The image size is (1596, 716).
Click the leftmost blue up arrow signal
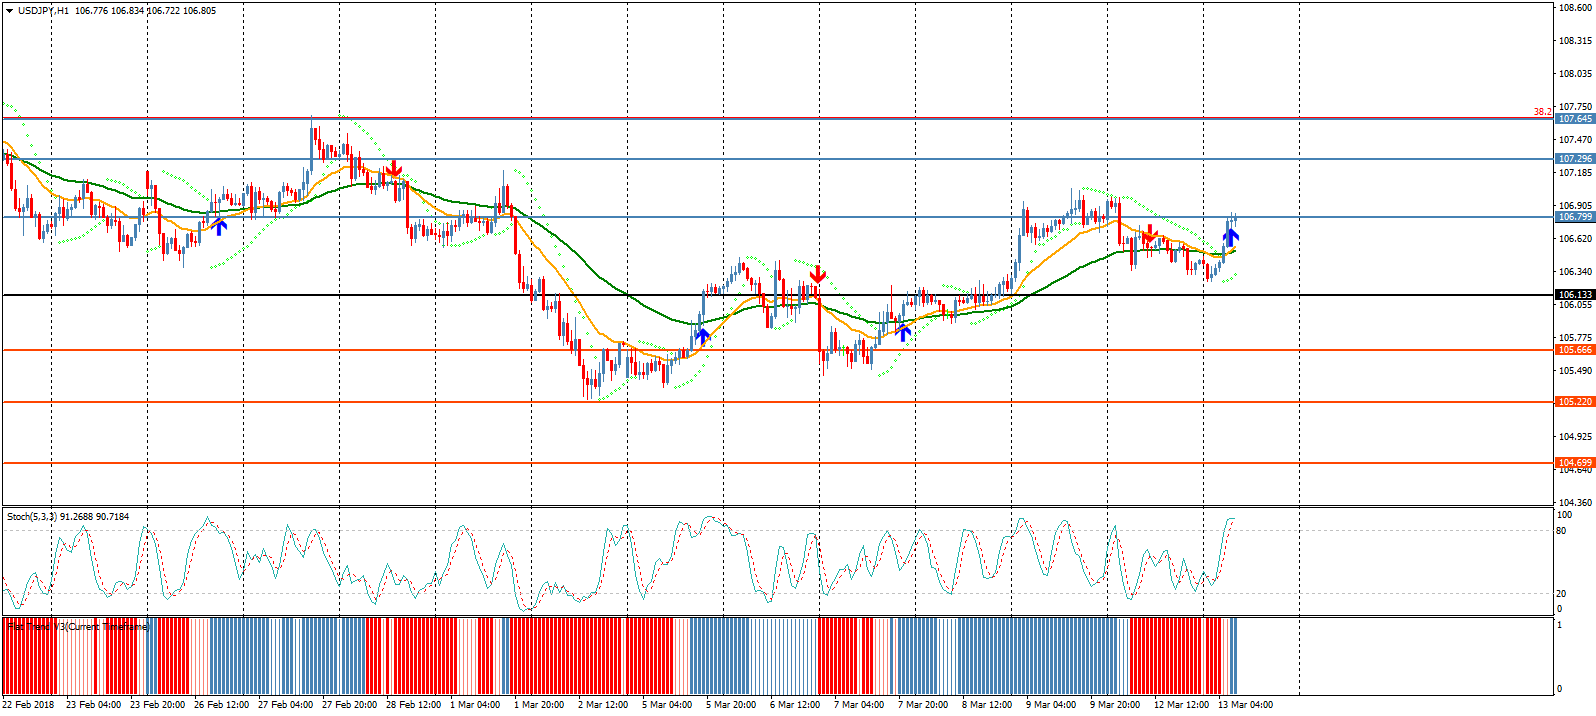tap(219, 226)
